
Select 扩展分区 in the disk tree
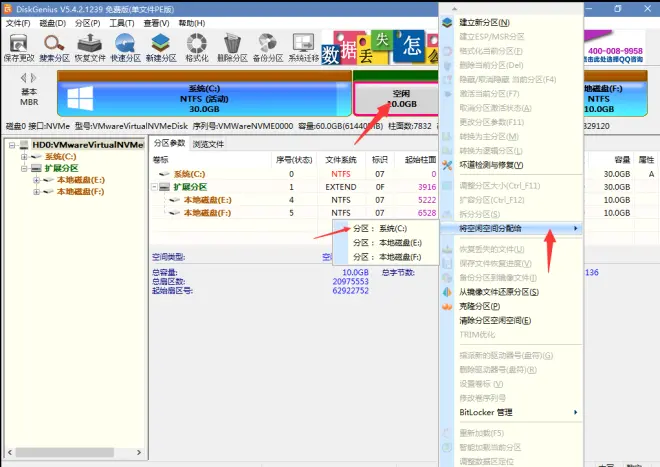(x=61, y=168)
